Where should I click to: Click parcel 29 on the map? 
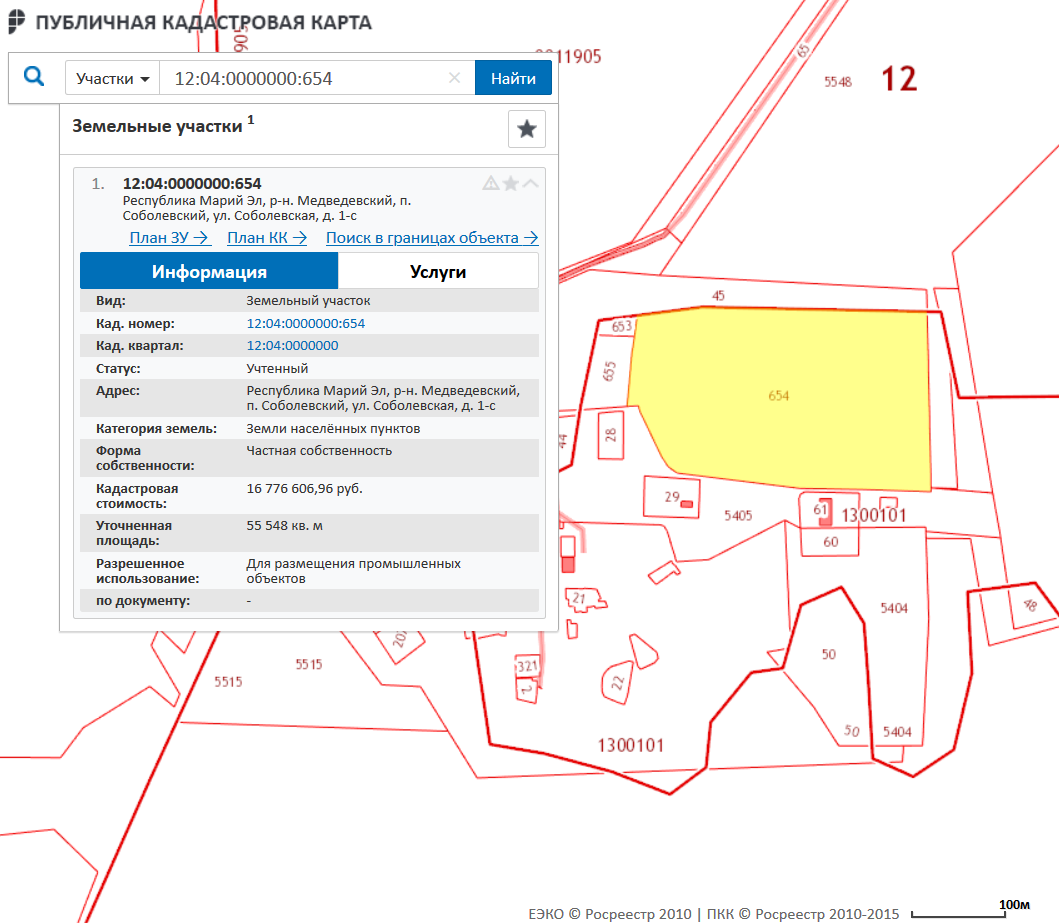[x=671, y=497]
